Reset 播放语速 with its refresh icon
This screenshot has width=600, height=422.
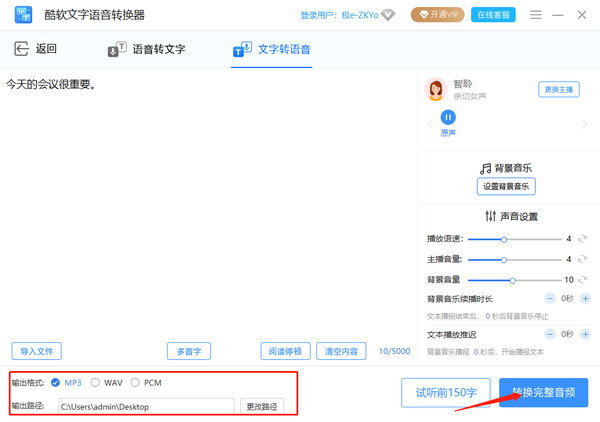[582, 239]
